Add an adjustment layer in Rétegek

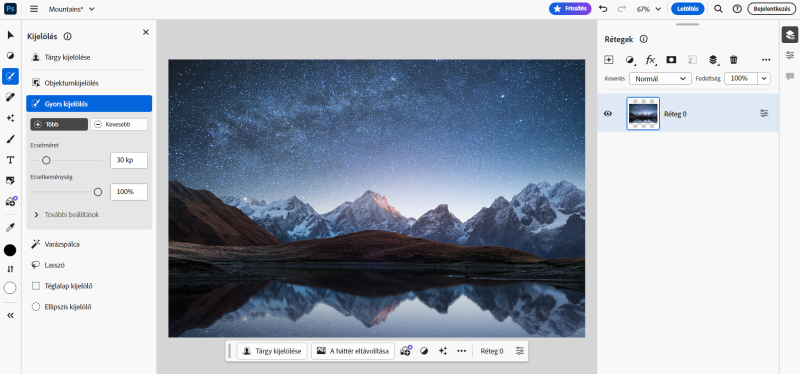630,60
